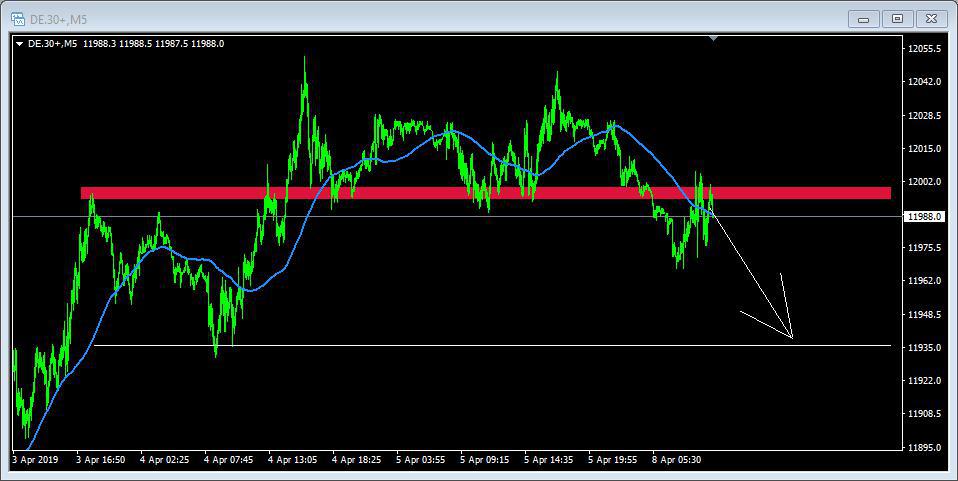
Task: Click the 12055.5 price scale label
Action: click(x=925, y=49)
